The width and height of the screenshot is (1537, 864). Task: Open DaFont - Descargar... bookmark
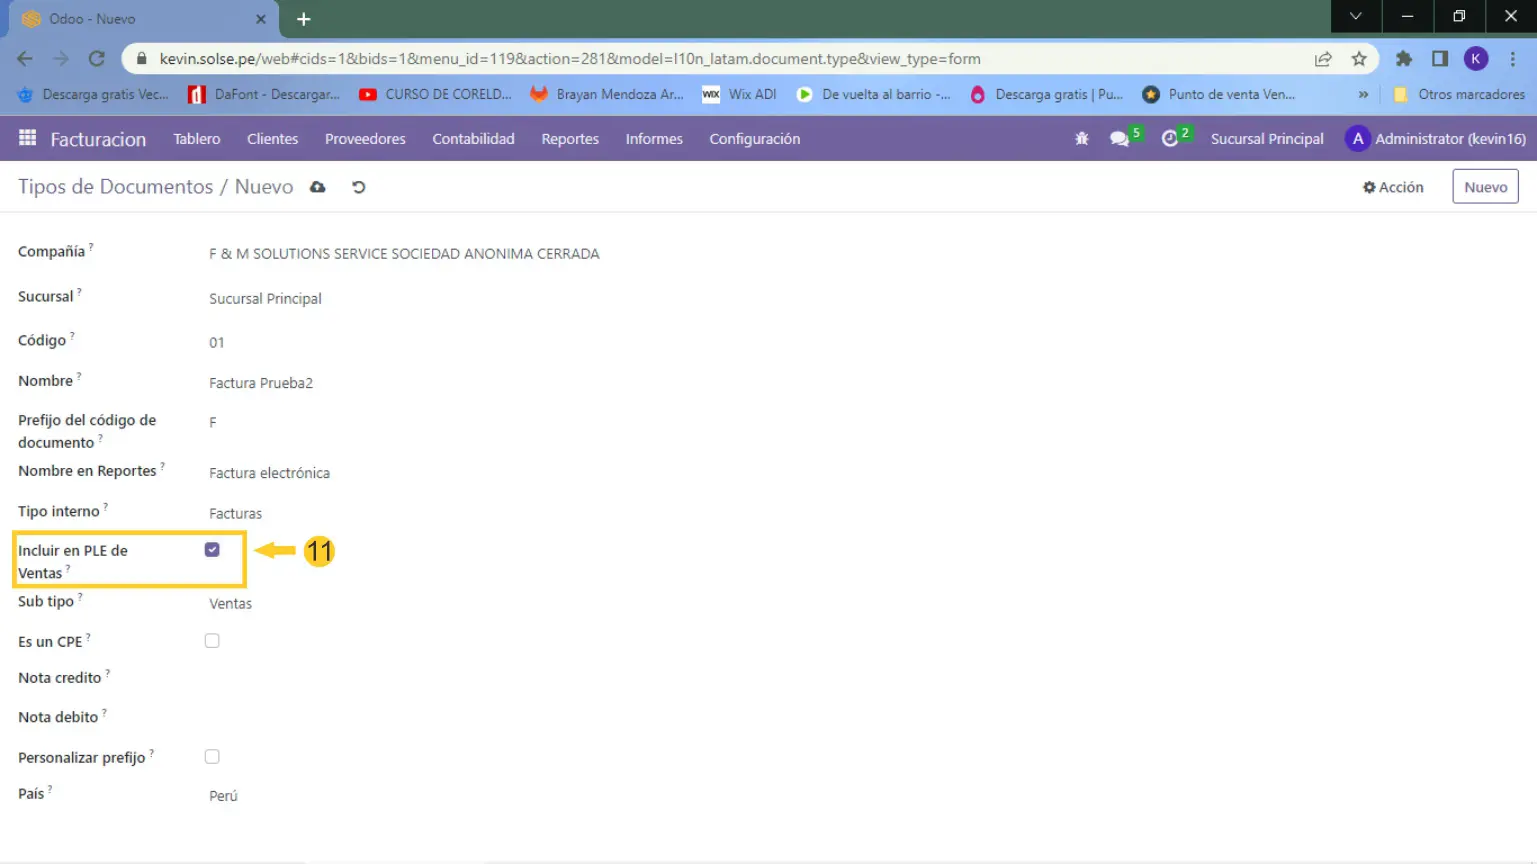click(264, 94)
